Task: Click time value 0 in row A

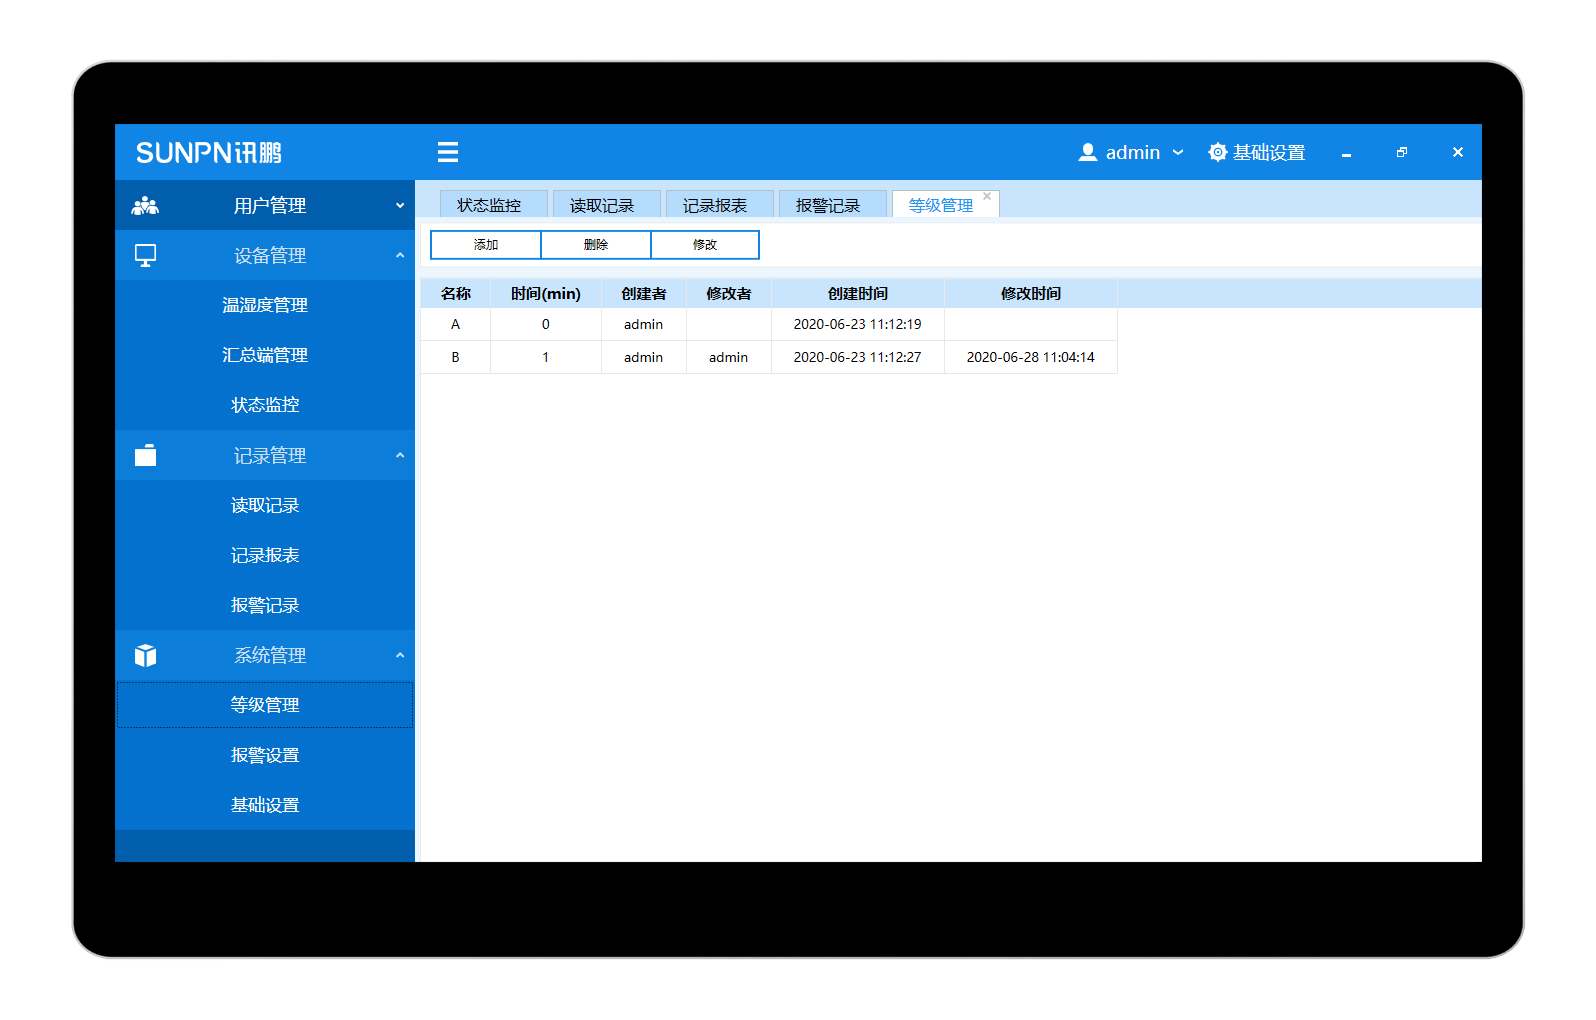Action: click(x=546, y=324)
